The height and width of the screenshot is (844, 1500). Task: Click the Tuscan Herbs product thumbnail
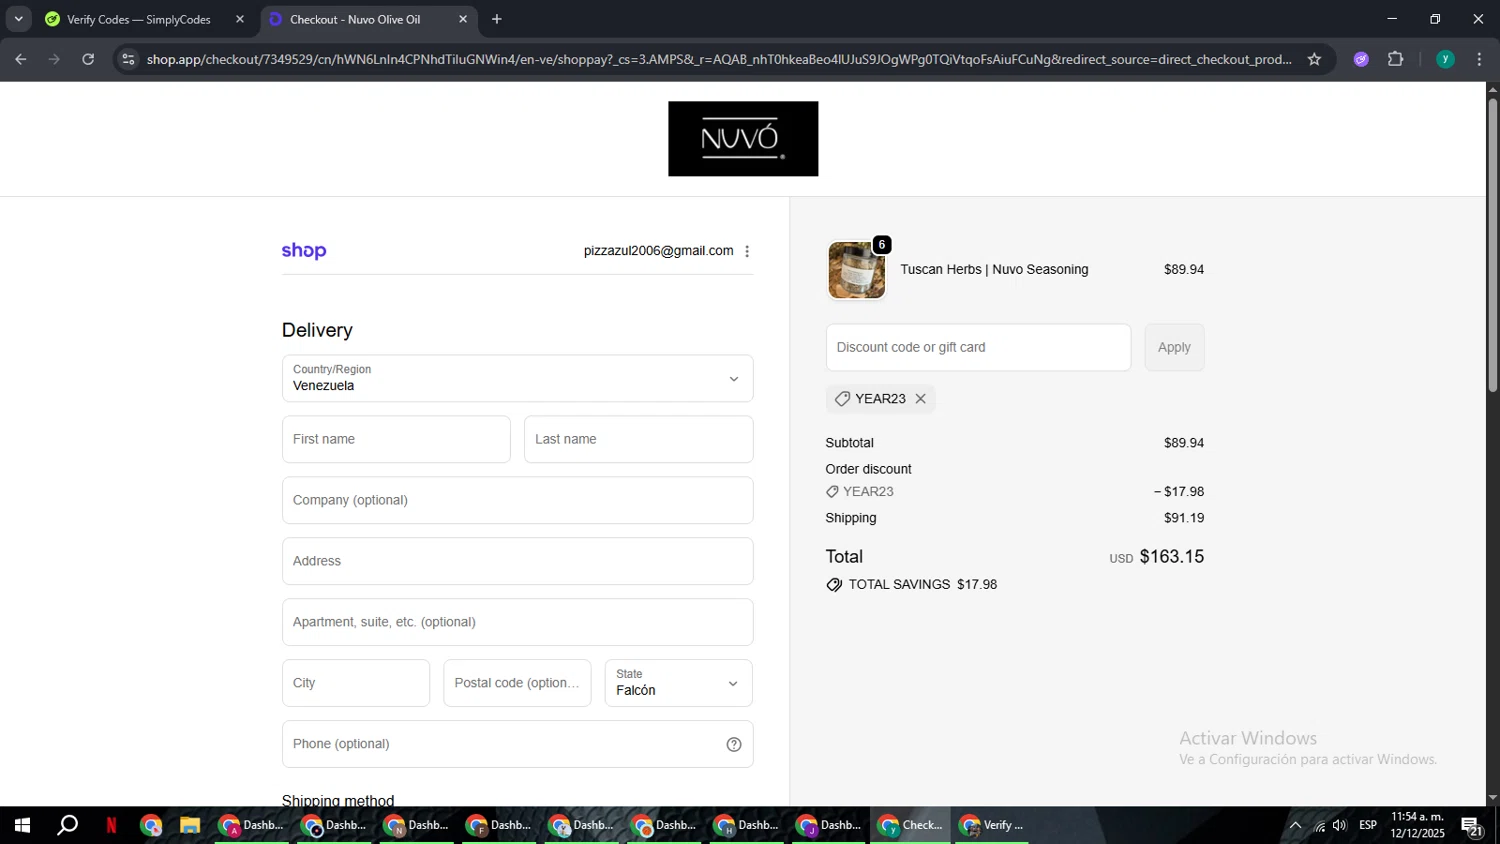pos(857,270)
